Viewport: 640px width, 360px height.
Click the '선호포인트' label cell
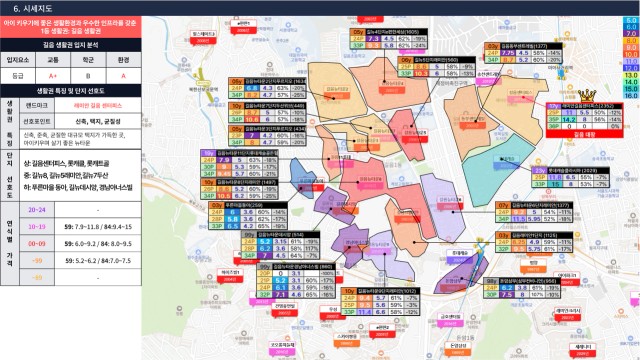pyautogui.click(x=37, y=121)
